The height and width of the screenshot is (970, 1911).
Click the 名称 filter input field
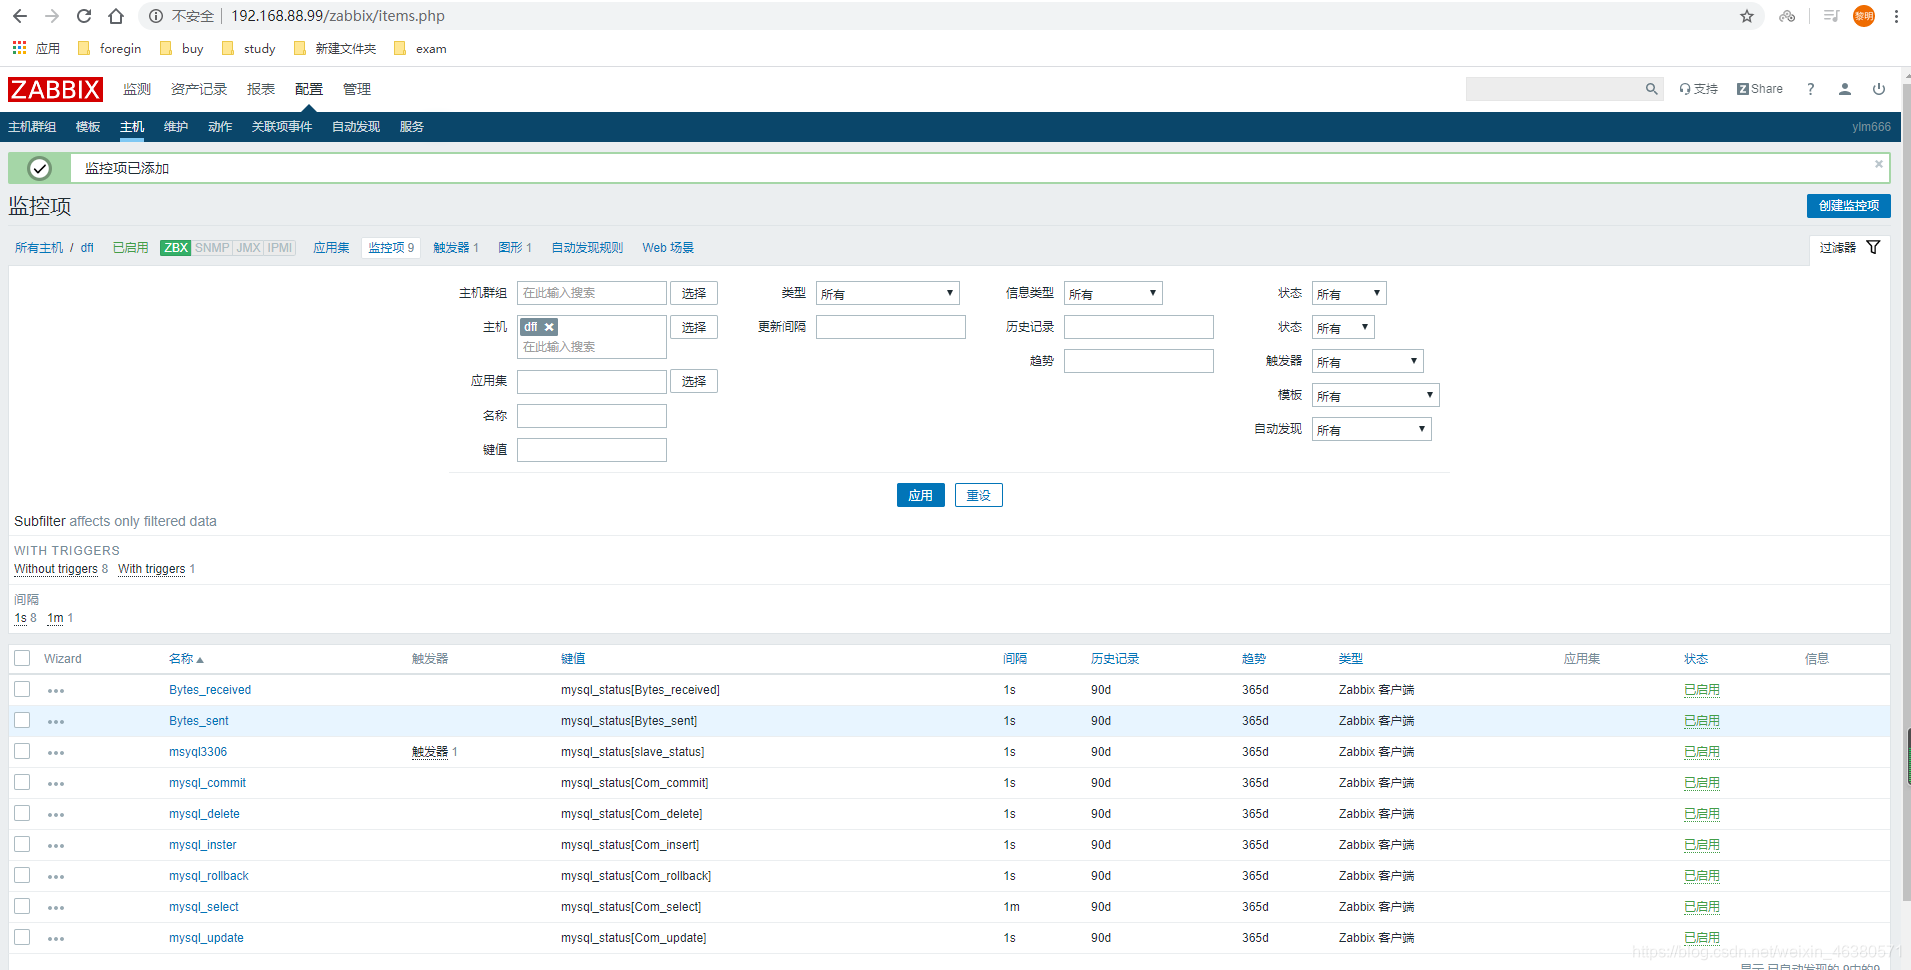[x=592, y=415]
